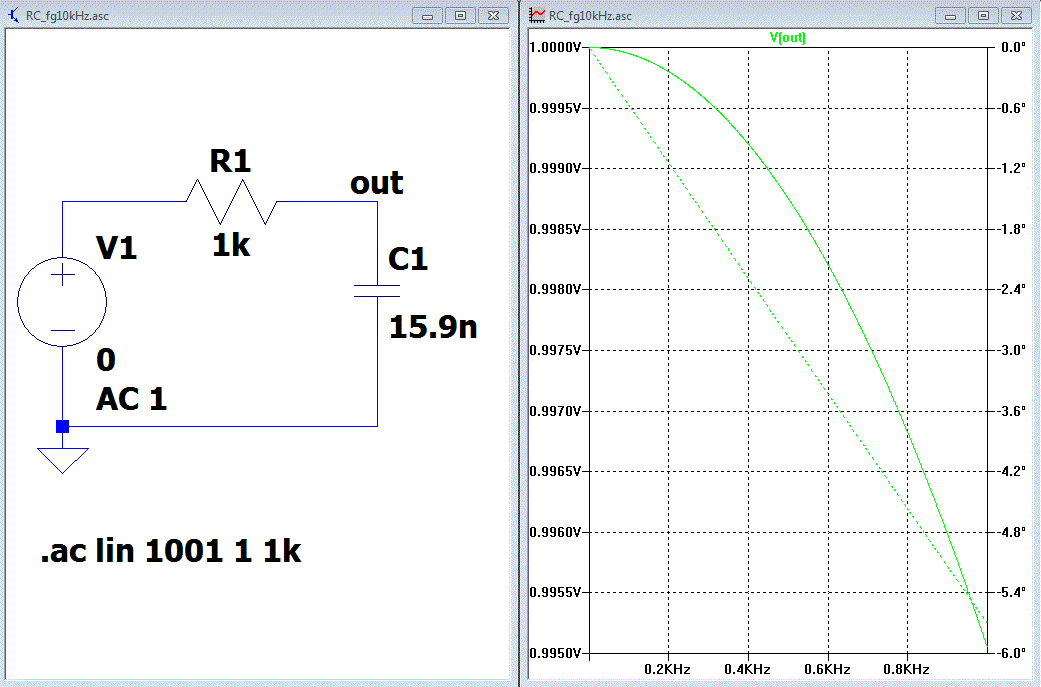
Task: Select the capacitor C1 symbol
Action: (x=377, y=290)
